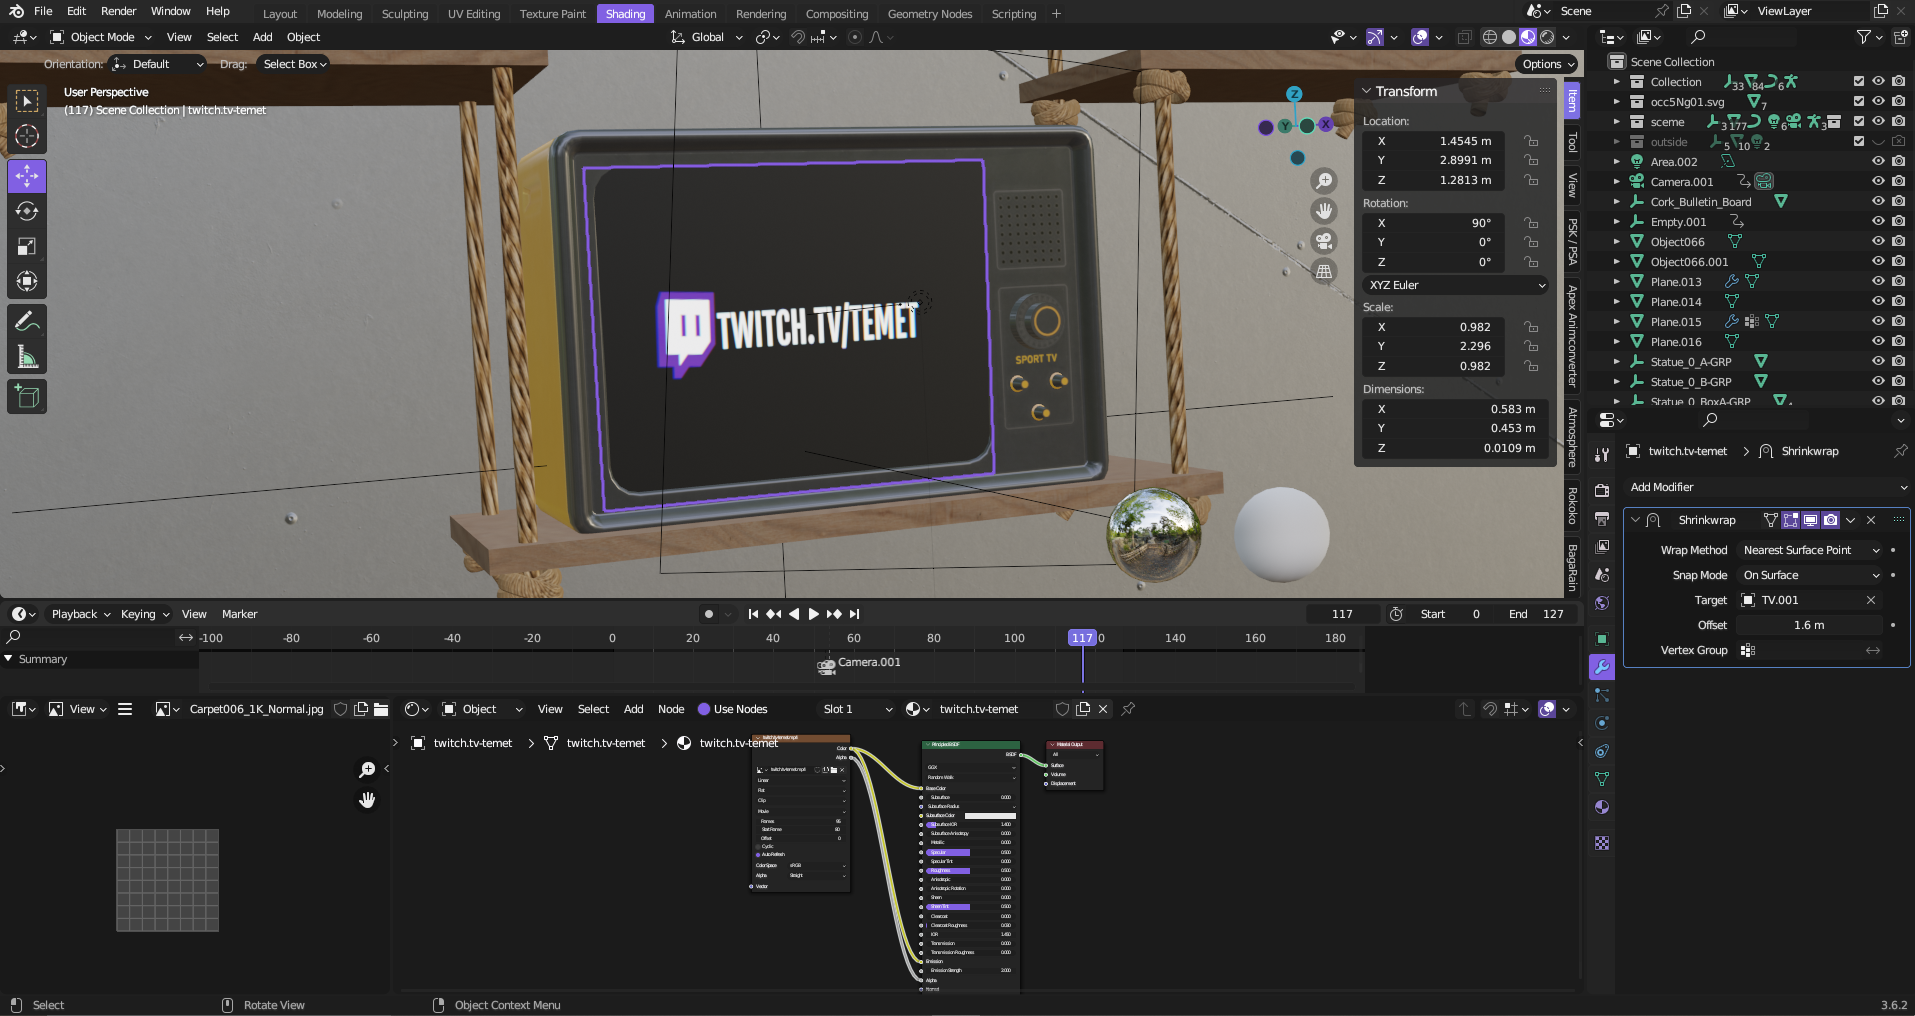Play animation forward
1915x1016 pixels.
pos(813,614)
